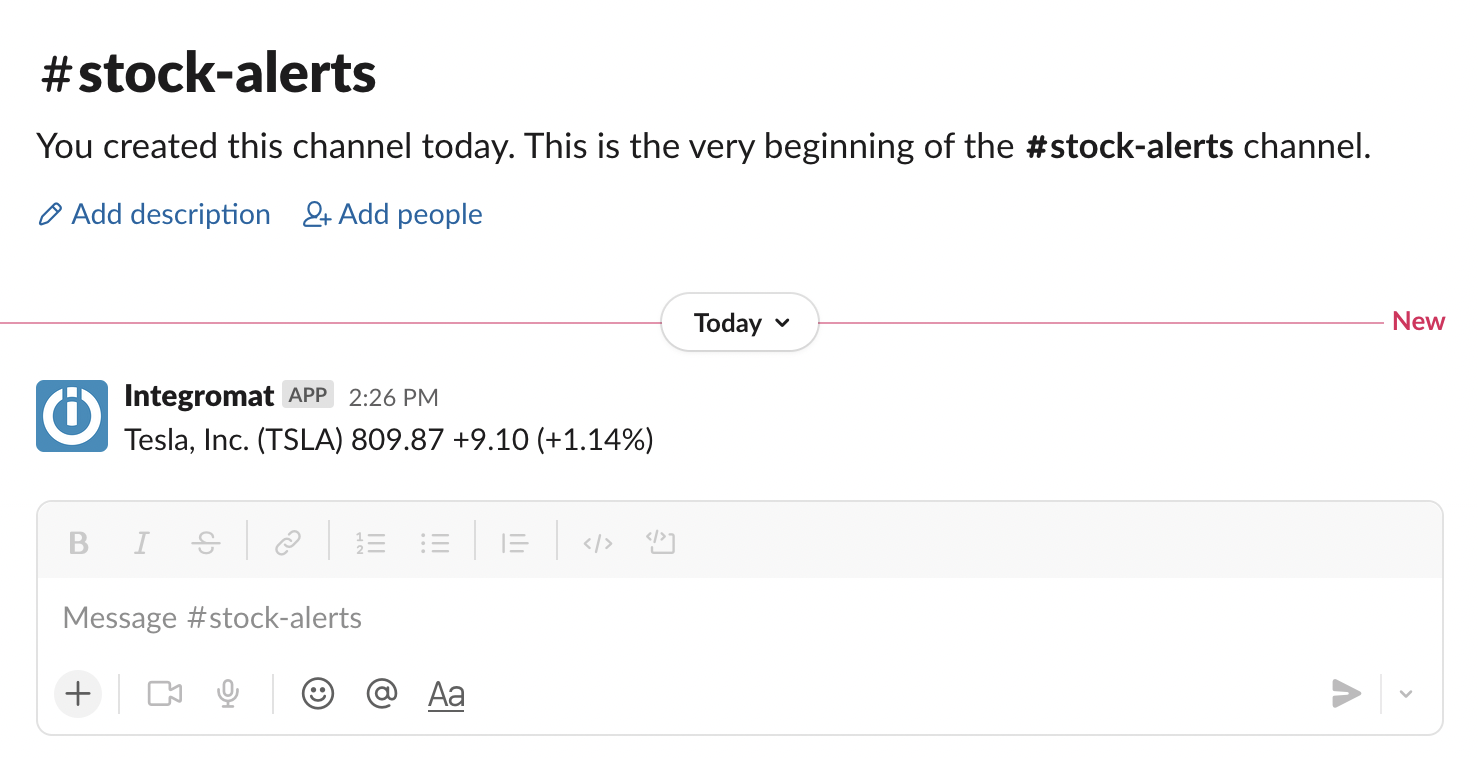Apply bold formatting in the message toolbar
The image size is (1478, 758).
pos(78,542)
